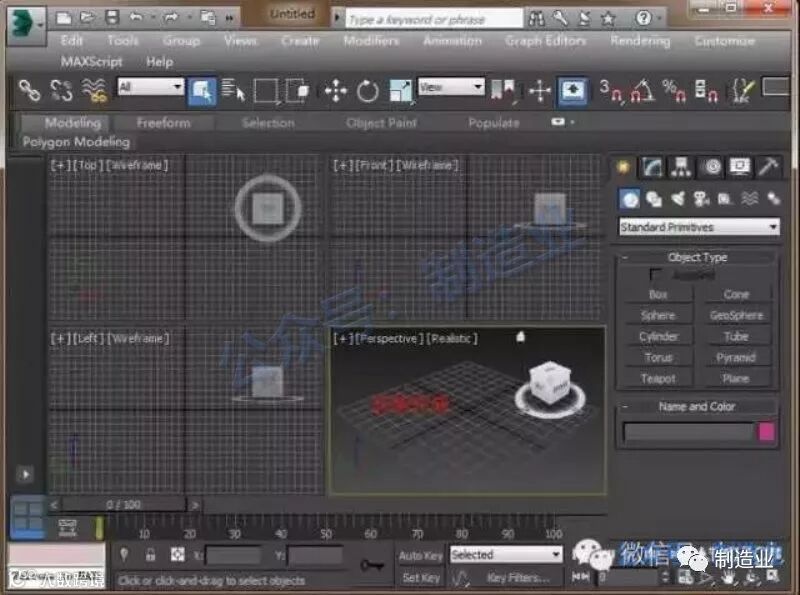Open the Selected key filter dropdown
This screenshot has width=800, height=595.
[506, 554]
